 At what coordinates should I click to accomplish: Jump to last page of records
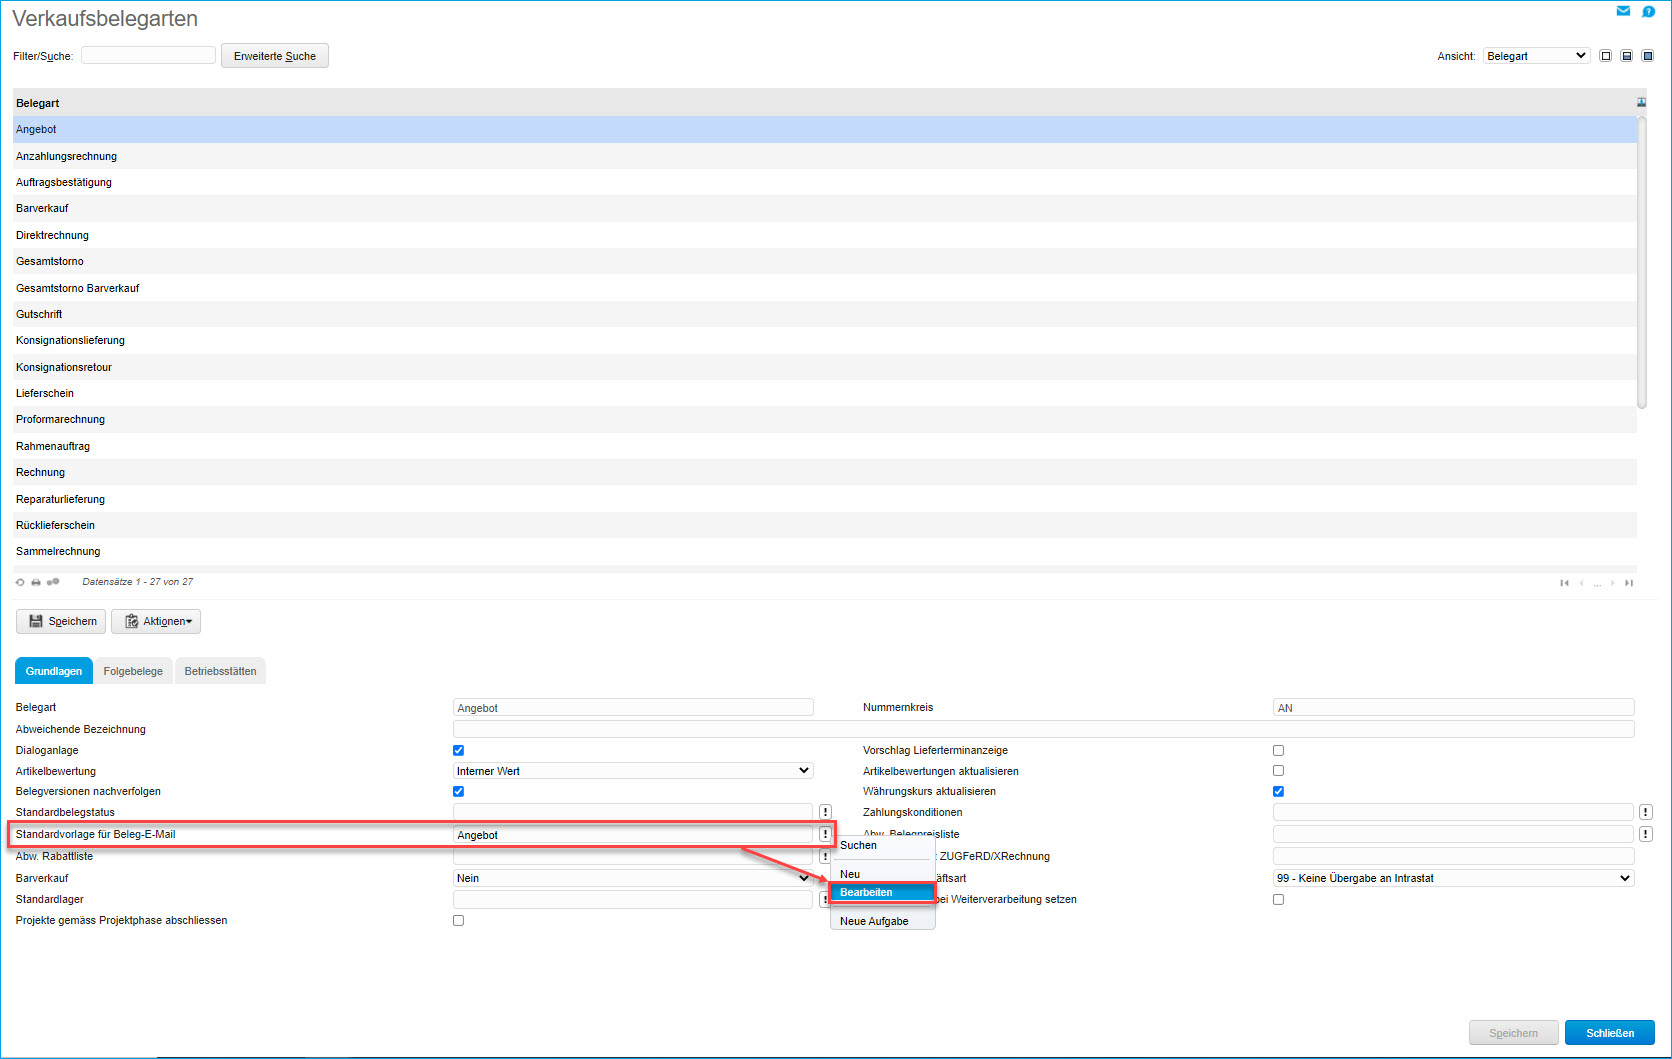click(1629, 583)
